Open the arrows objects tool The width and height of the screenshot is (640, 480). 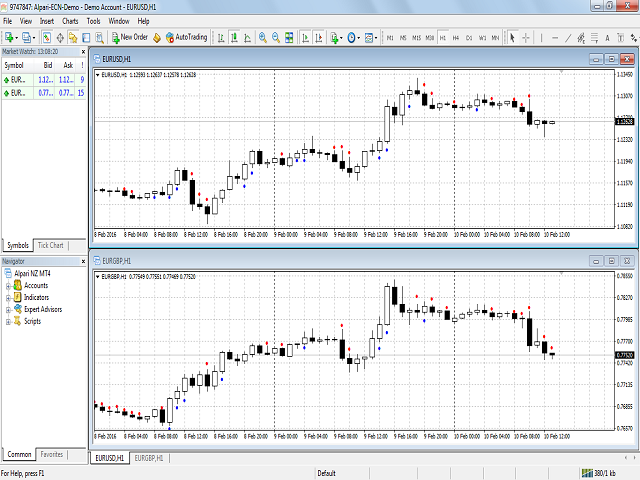coord(633,38)
